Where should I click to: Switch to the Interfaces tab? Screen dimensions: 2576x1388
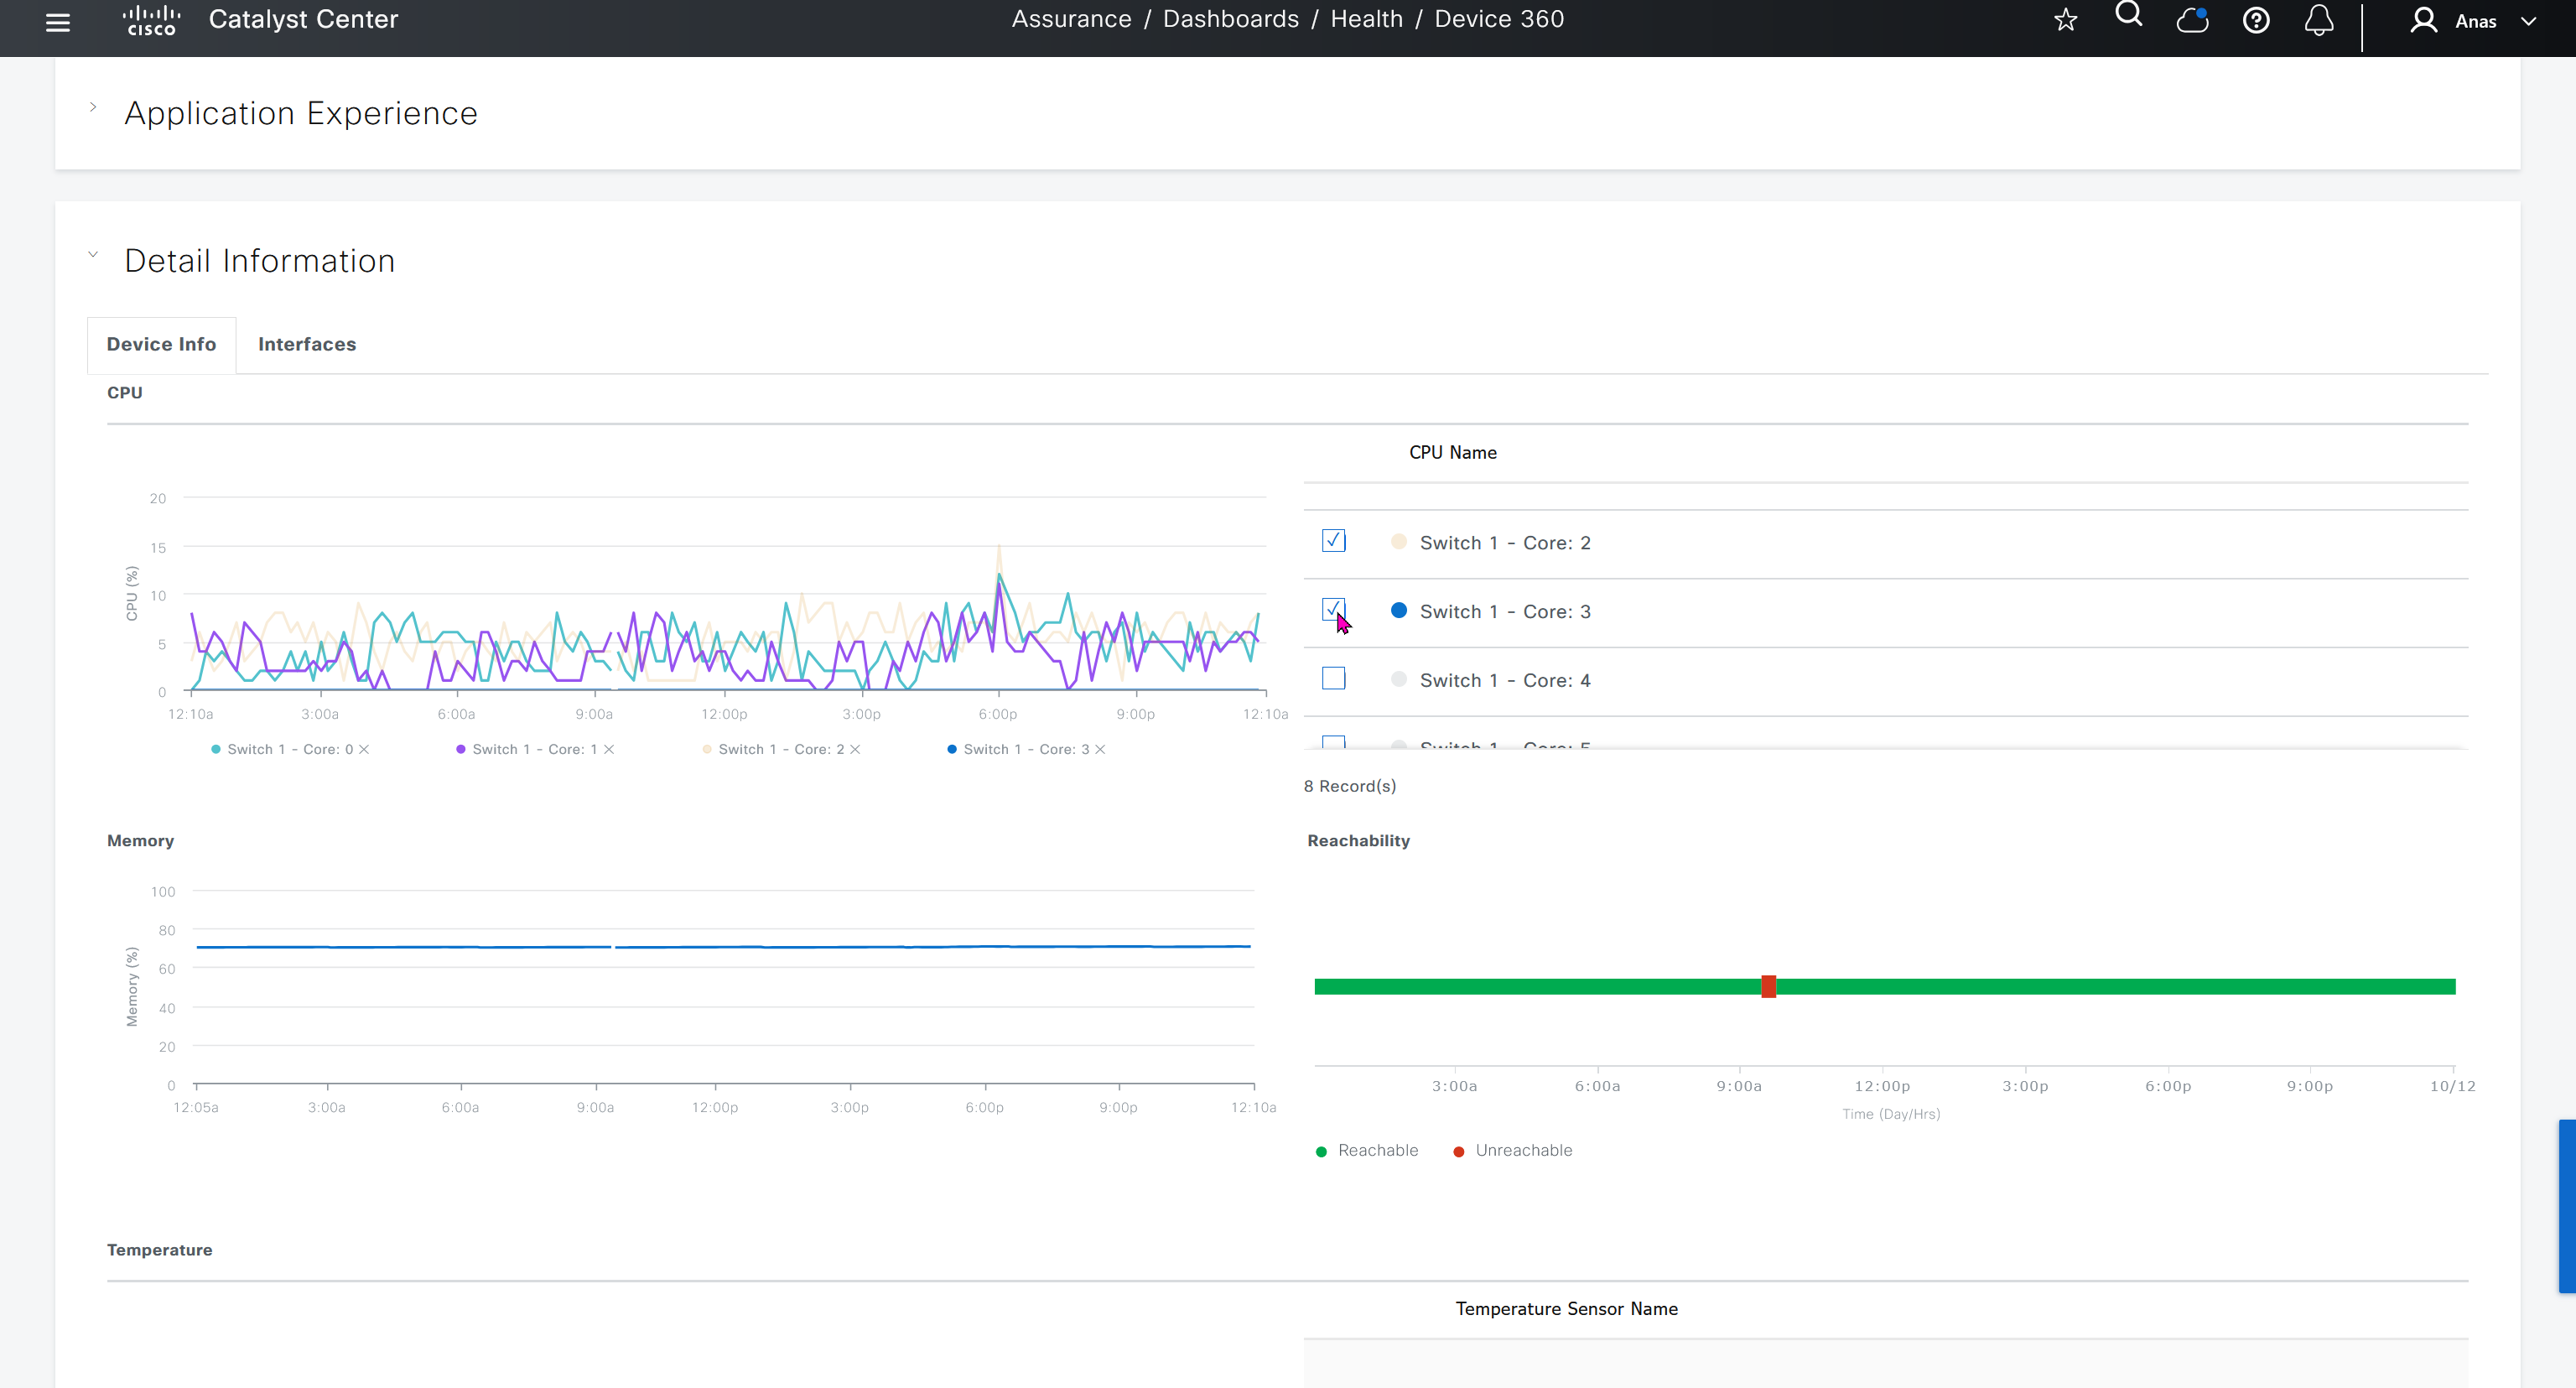(x=307, y=344)
